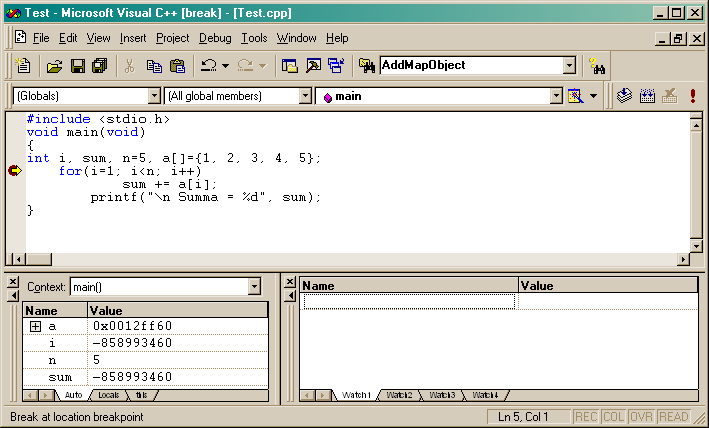Click the Paste clipboard icon
The height and width of the screenshot is (428, 709).
coord(177,66)
